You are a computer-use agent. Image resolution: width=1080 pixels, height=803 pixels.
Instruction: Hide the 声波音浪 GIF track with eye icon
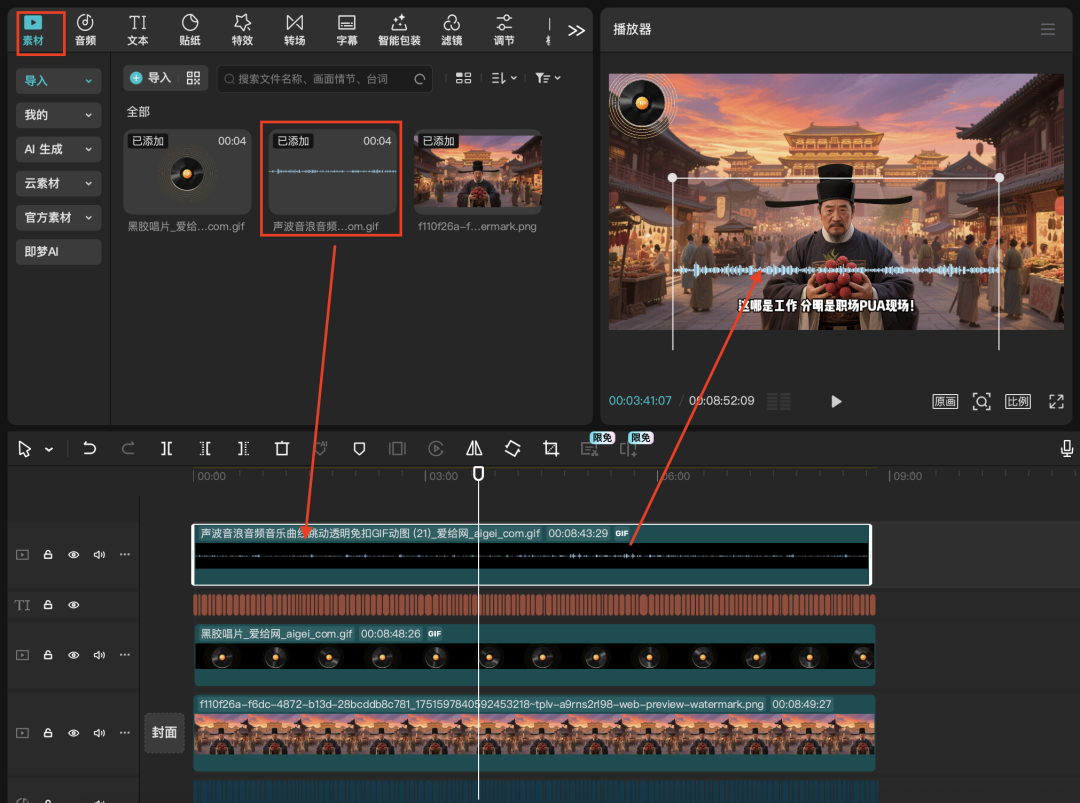click(x=73, y=554)
